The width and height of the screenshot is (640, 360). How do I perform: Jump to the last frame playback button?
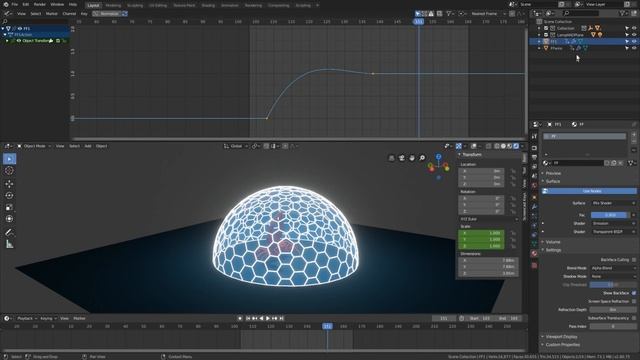click(x=282, y=318)
